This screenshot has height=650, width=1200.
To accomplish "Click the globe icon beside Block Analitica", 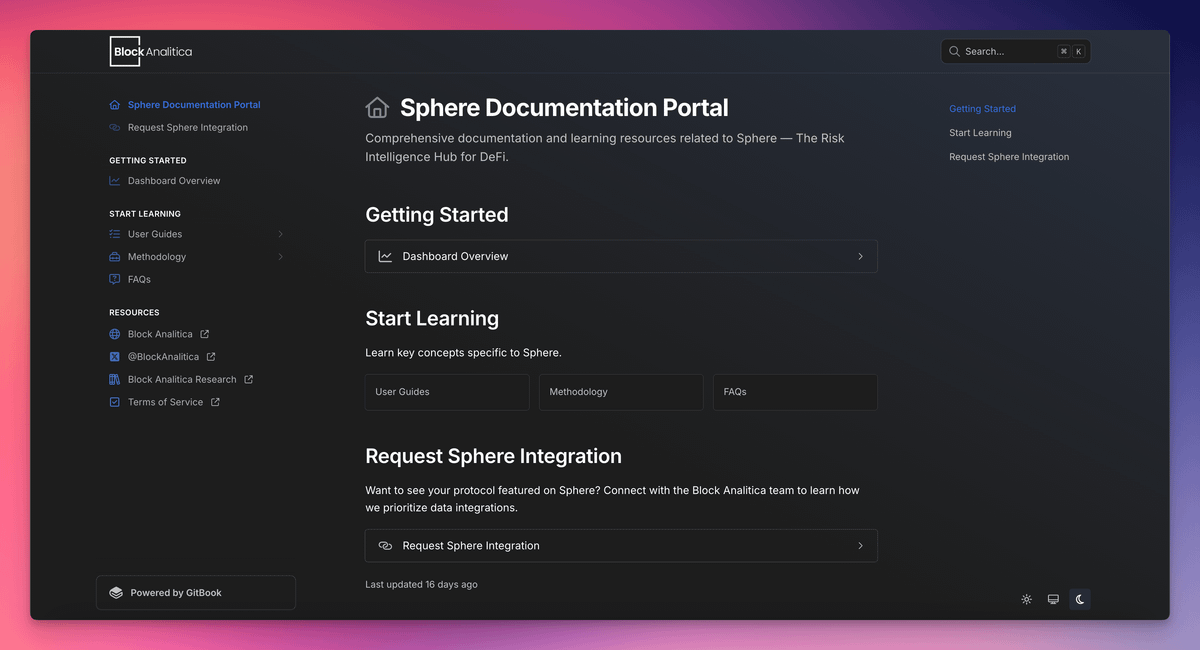I will pyautogui.click(x=115, y=334).
